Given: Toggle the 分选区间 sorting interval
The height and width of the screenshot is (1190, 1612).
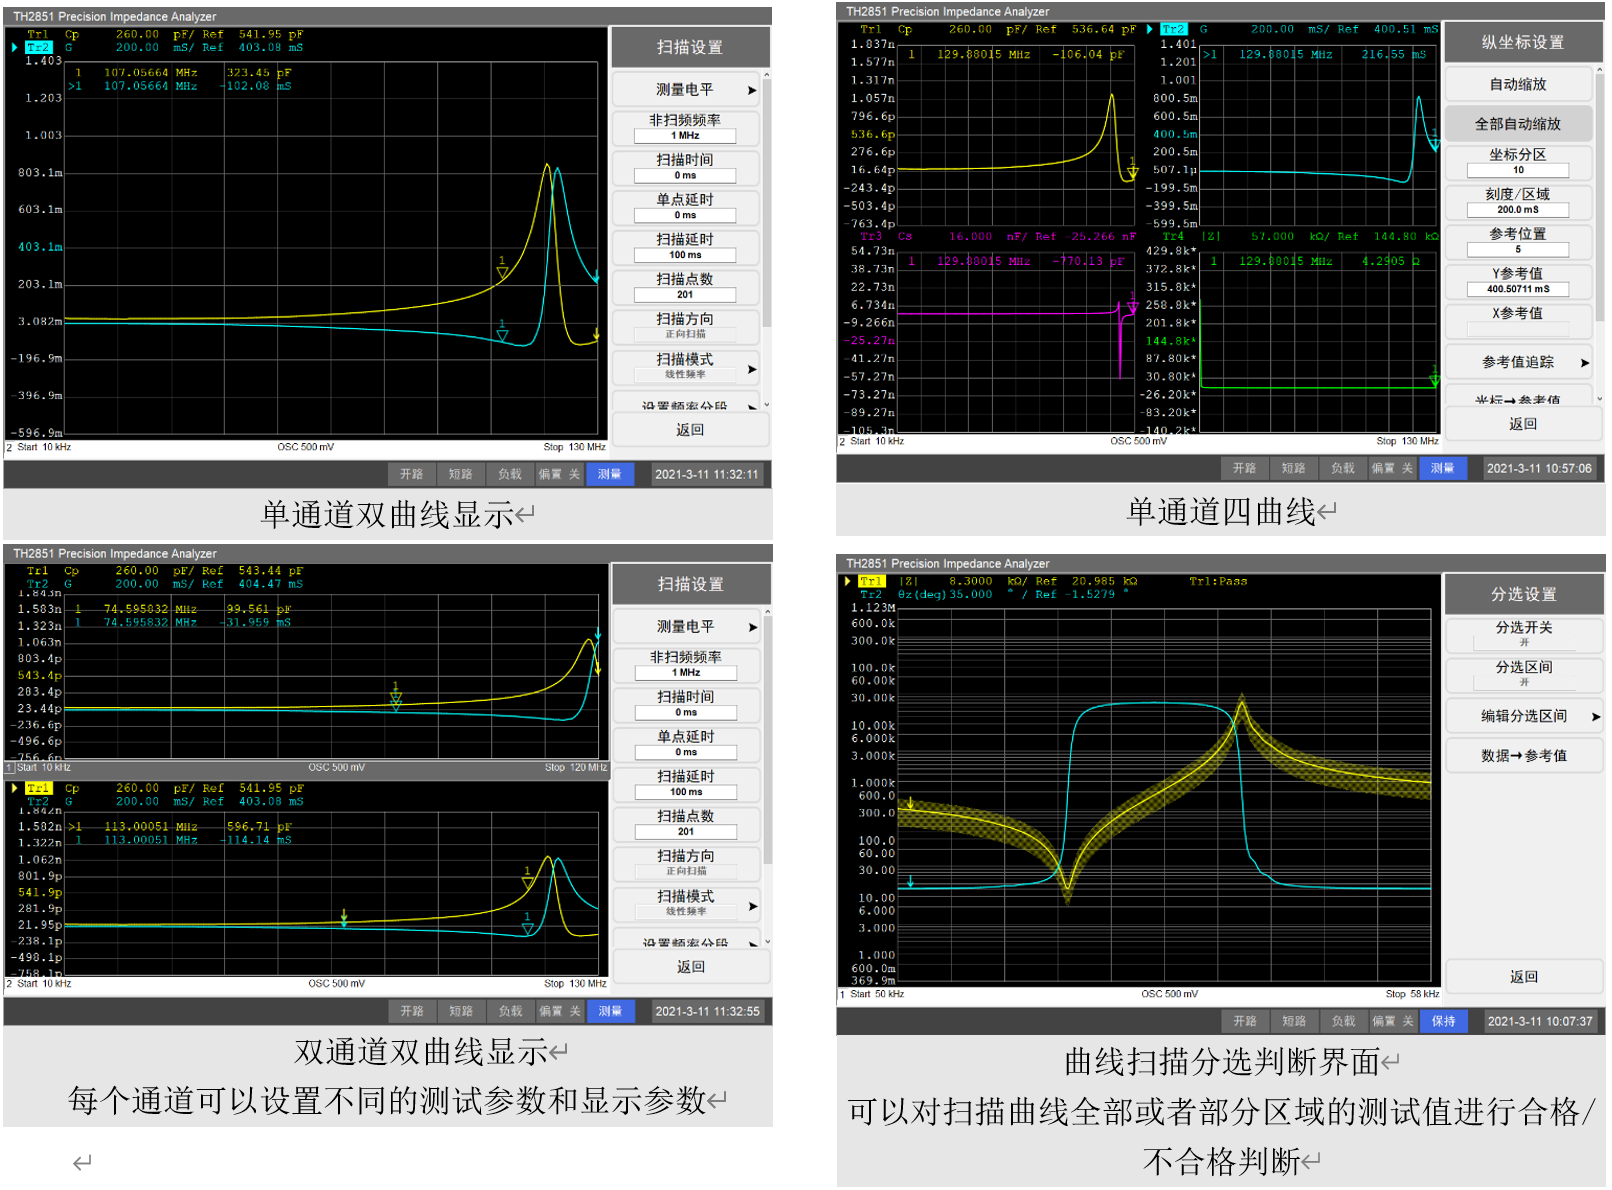Looking at the screenshot, I should click(1523, 674).
